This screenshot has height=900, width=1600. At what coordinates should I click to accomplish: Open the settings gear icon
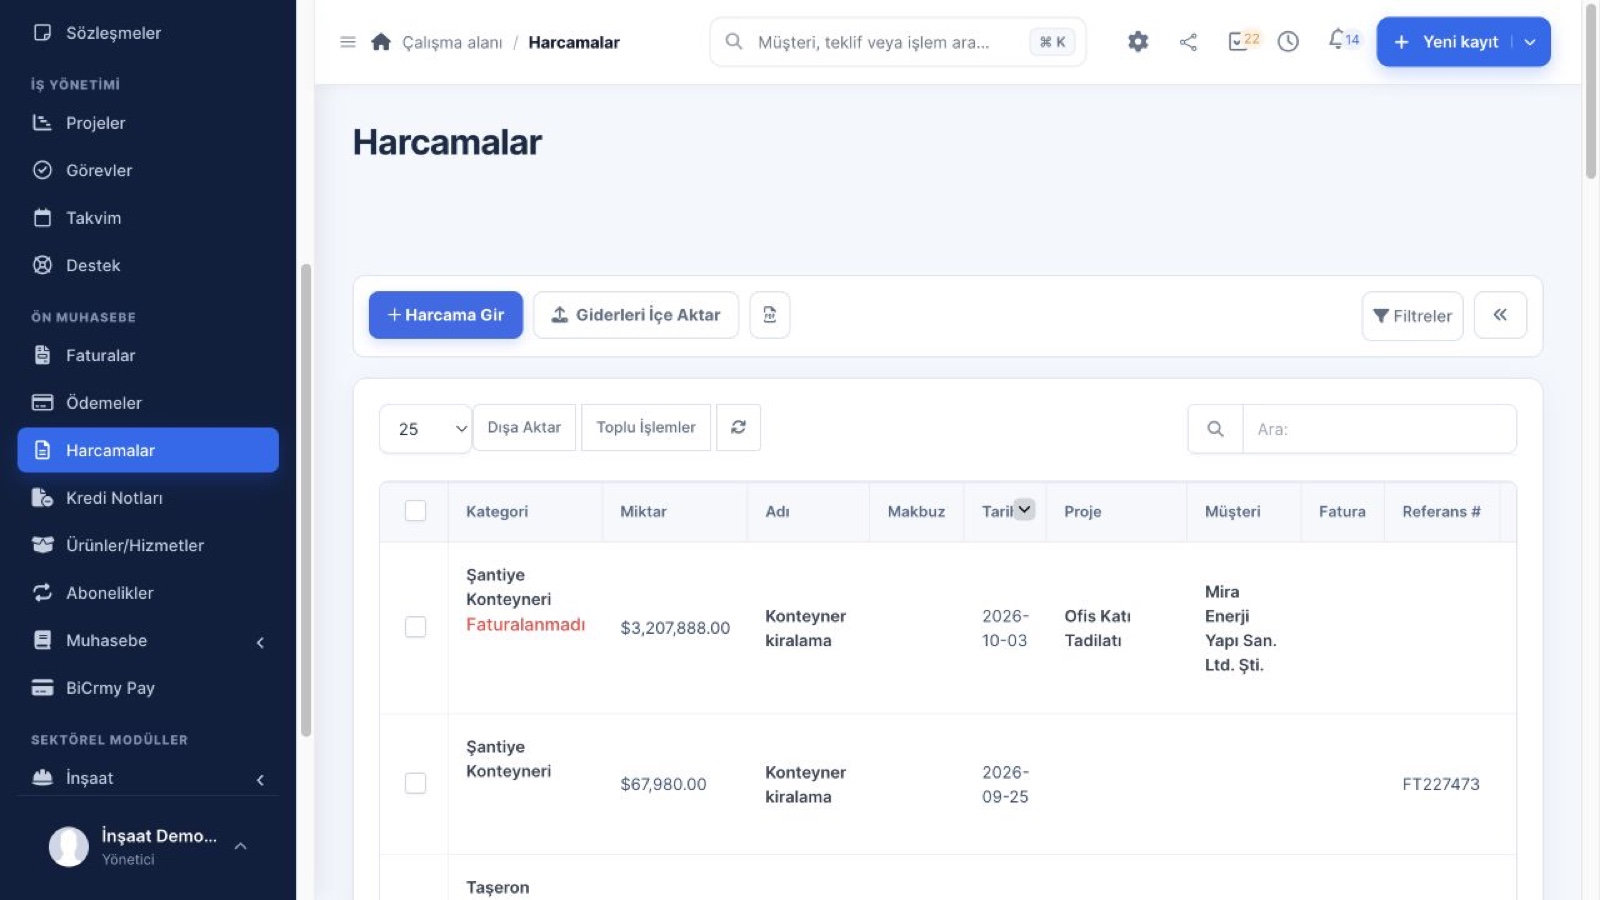pos(1138,42)
